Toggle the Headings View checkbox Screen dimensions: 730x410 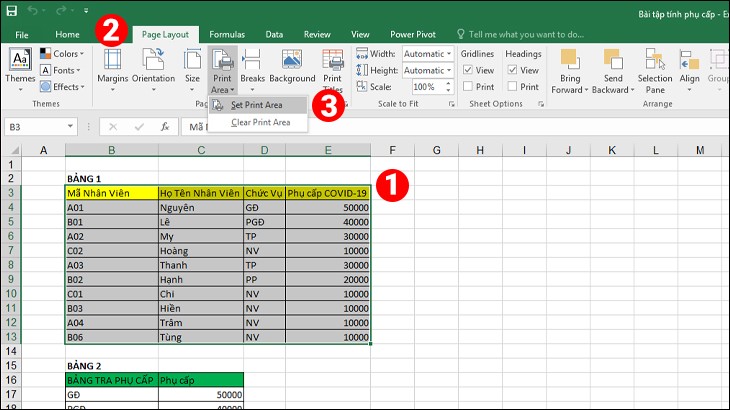(513, 70)
